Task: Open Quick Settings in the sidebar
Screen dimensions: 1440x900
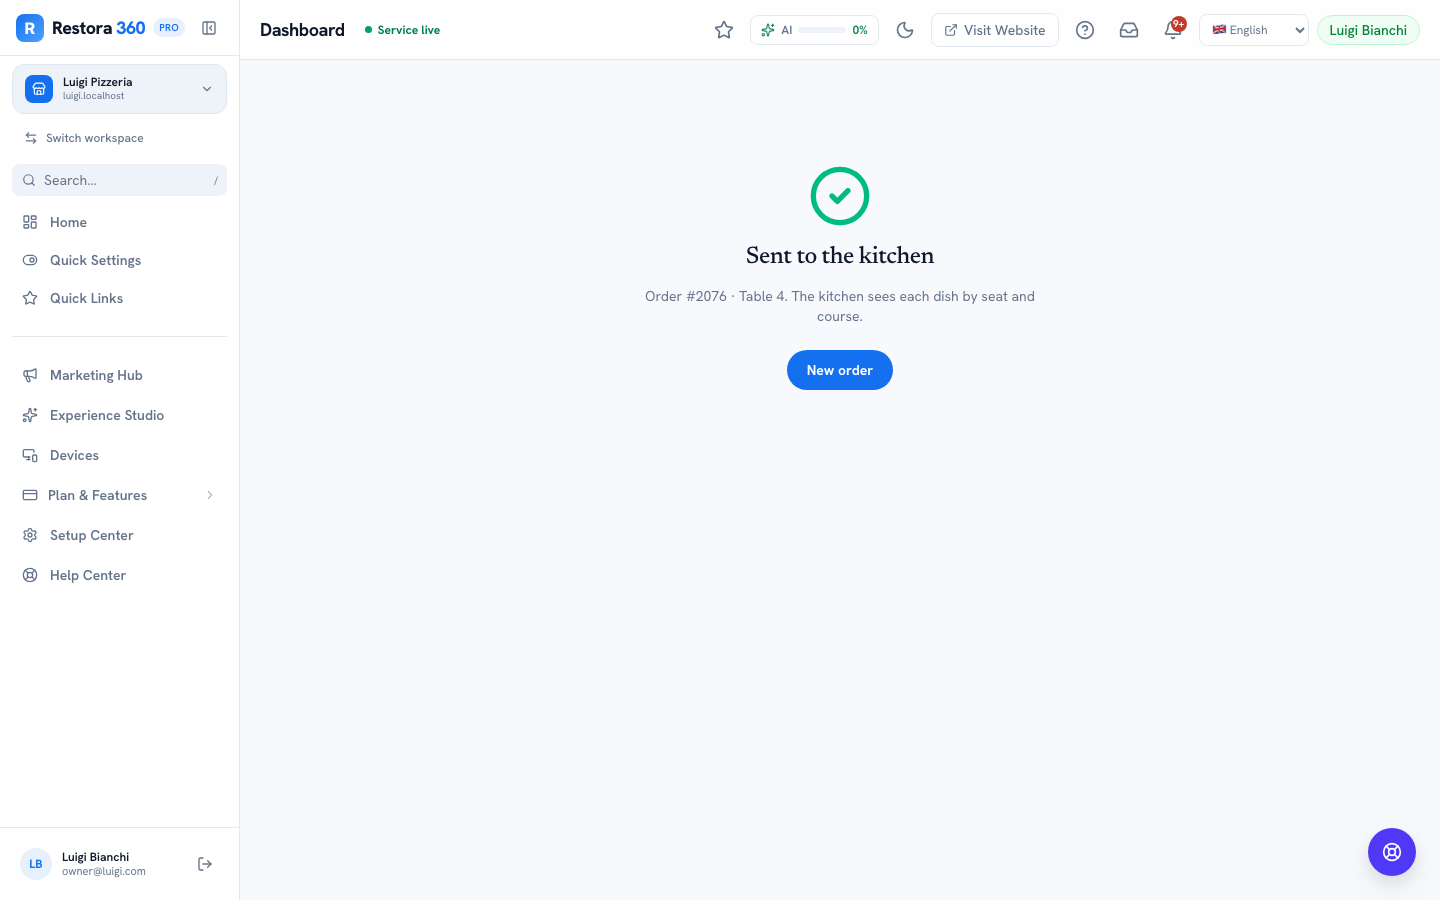Action: [x=119, y=260]
